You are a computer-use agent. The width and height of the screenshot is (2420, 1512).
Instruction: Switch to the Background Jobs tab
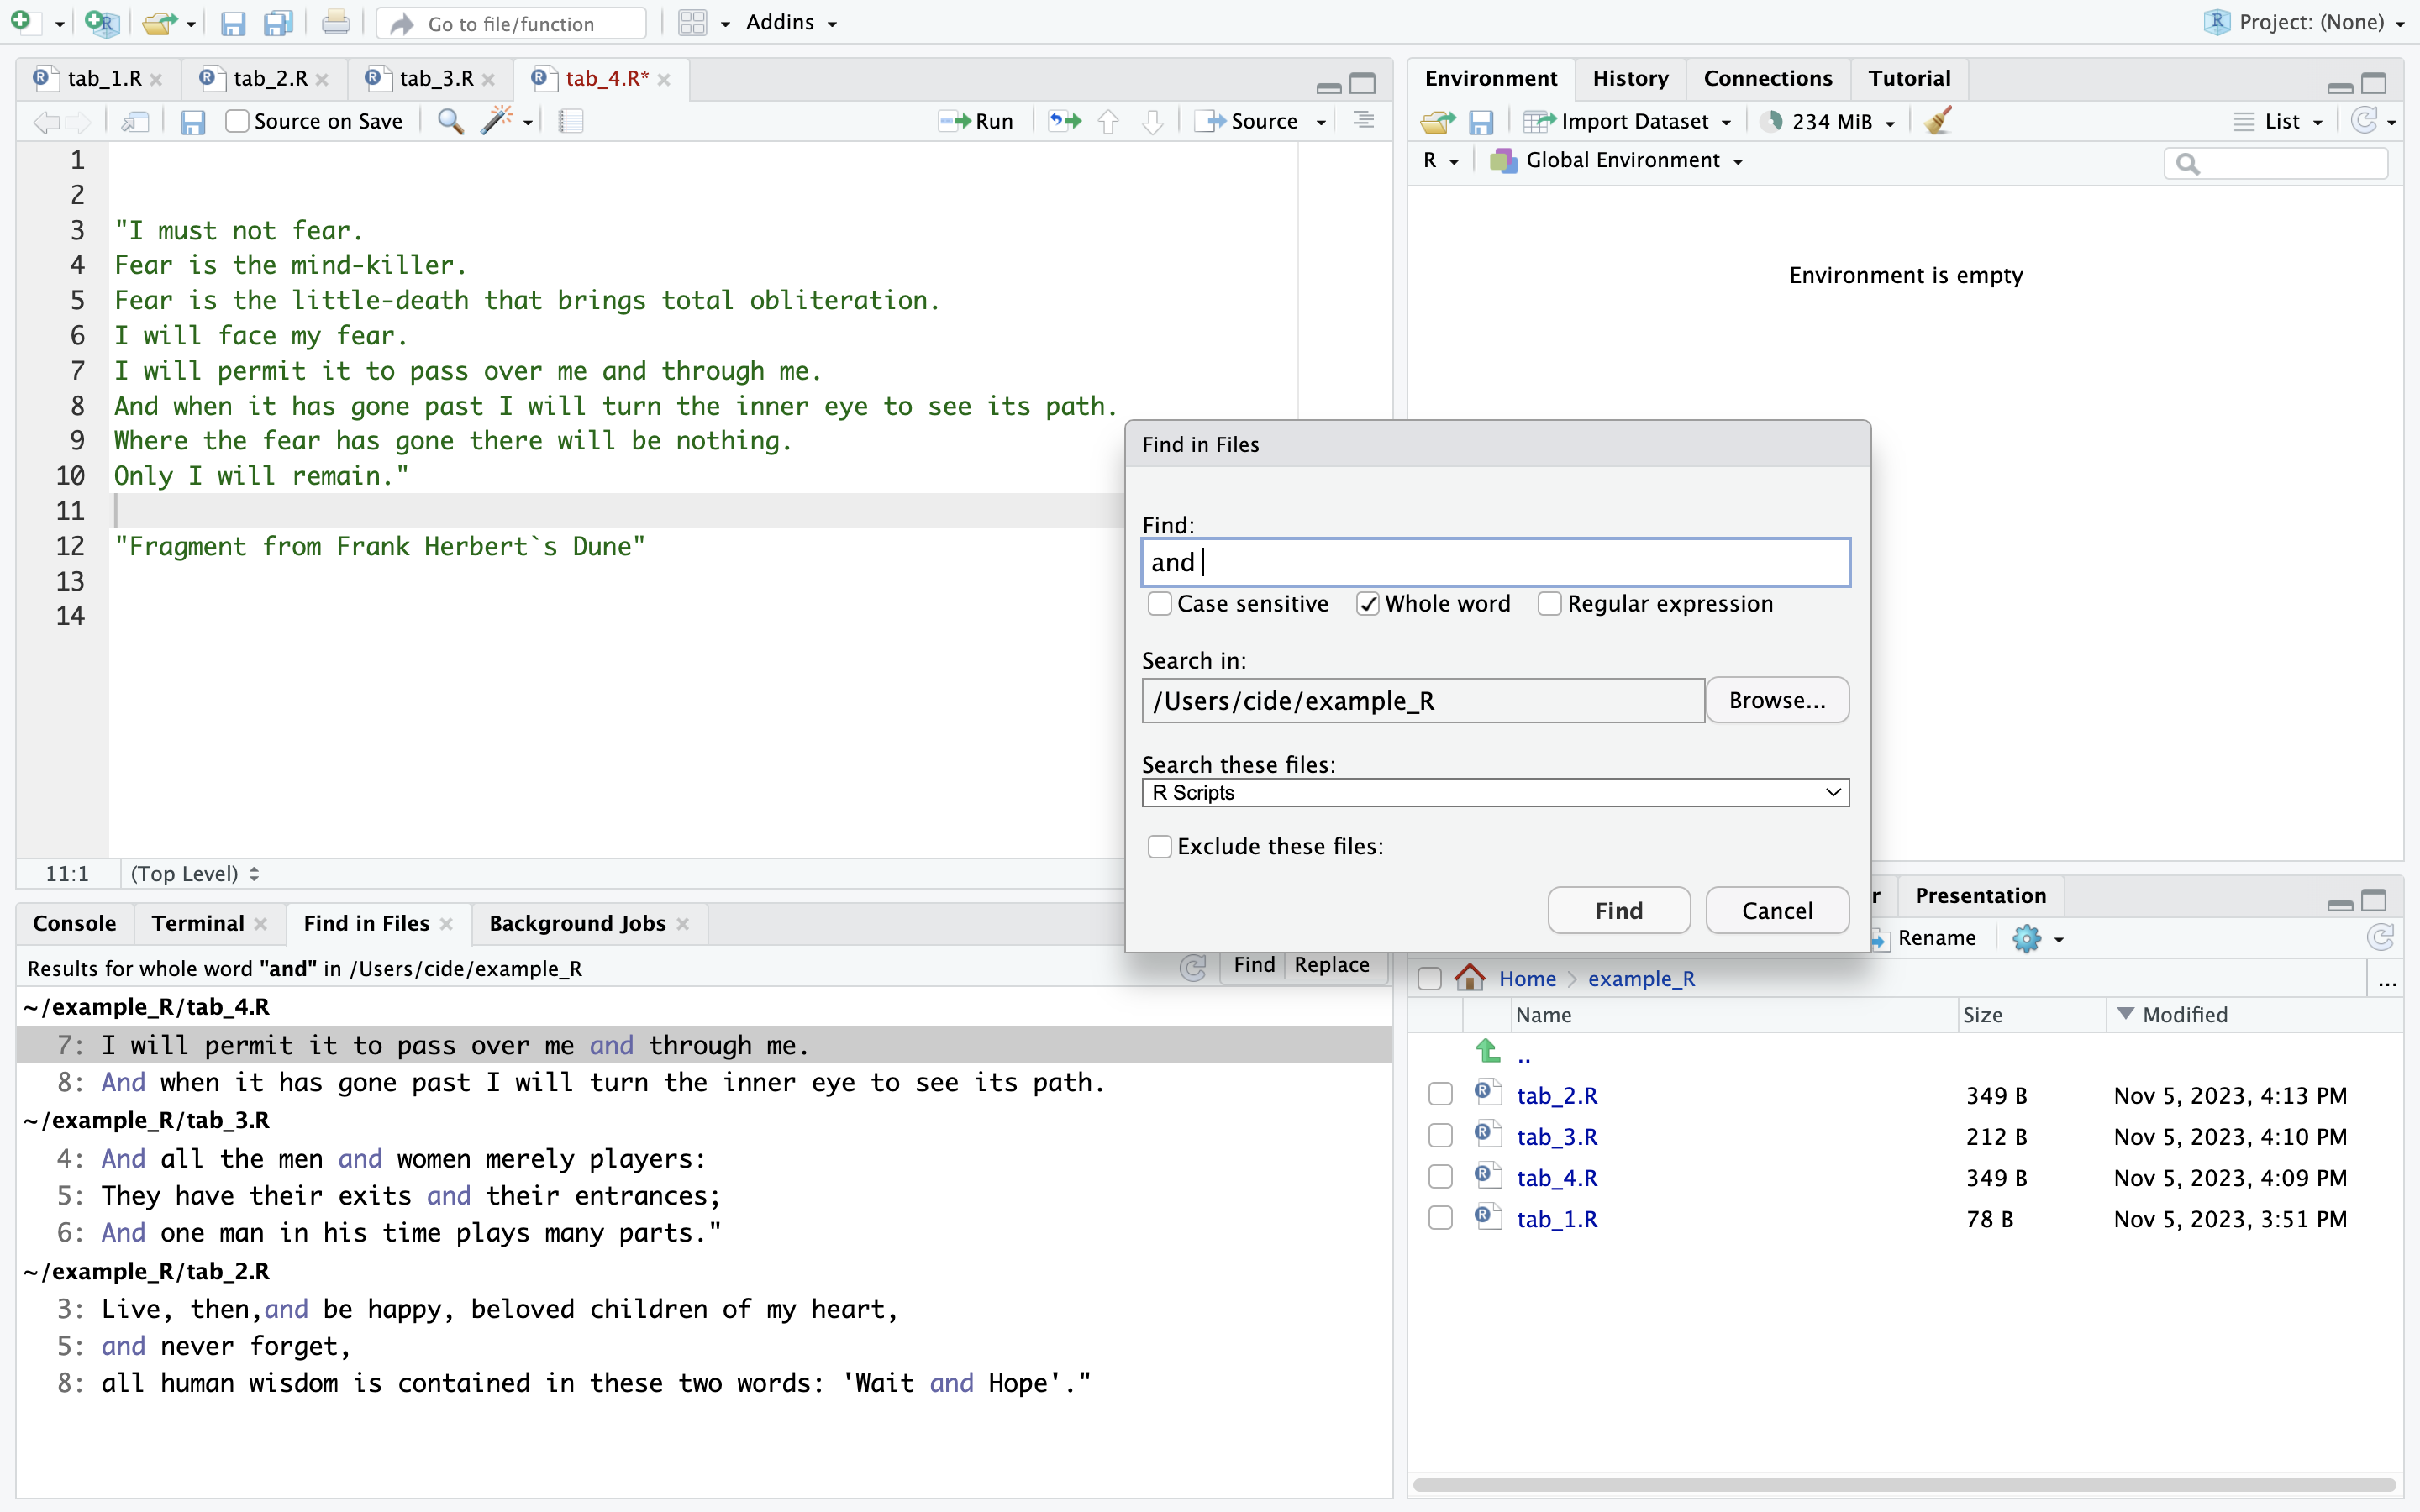coord(577,923)
